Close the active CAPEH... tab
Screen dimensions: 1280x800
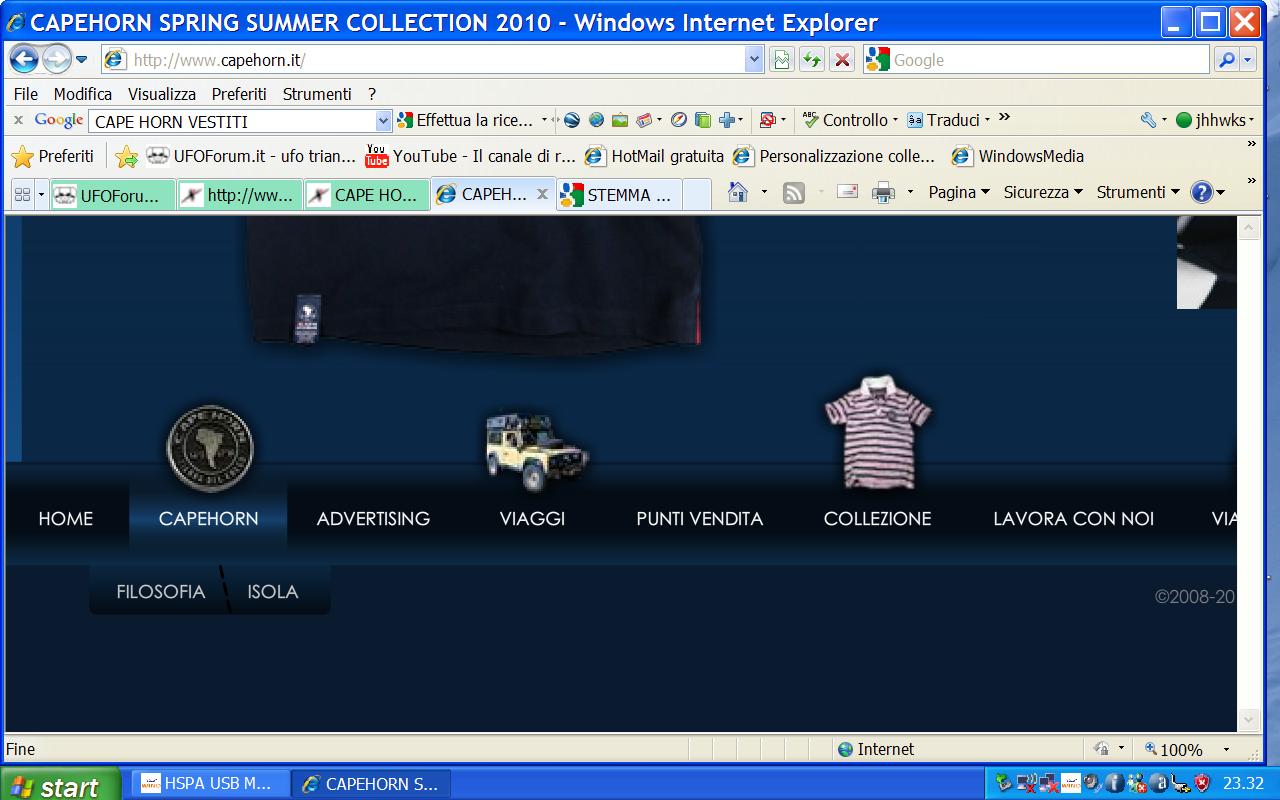click(542, 194)
